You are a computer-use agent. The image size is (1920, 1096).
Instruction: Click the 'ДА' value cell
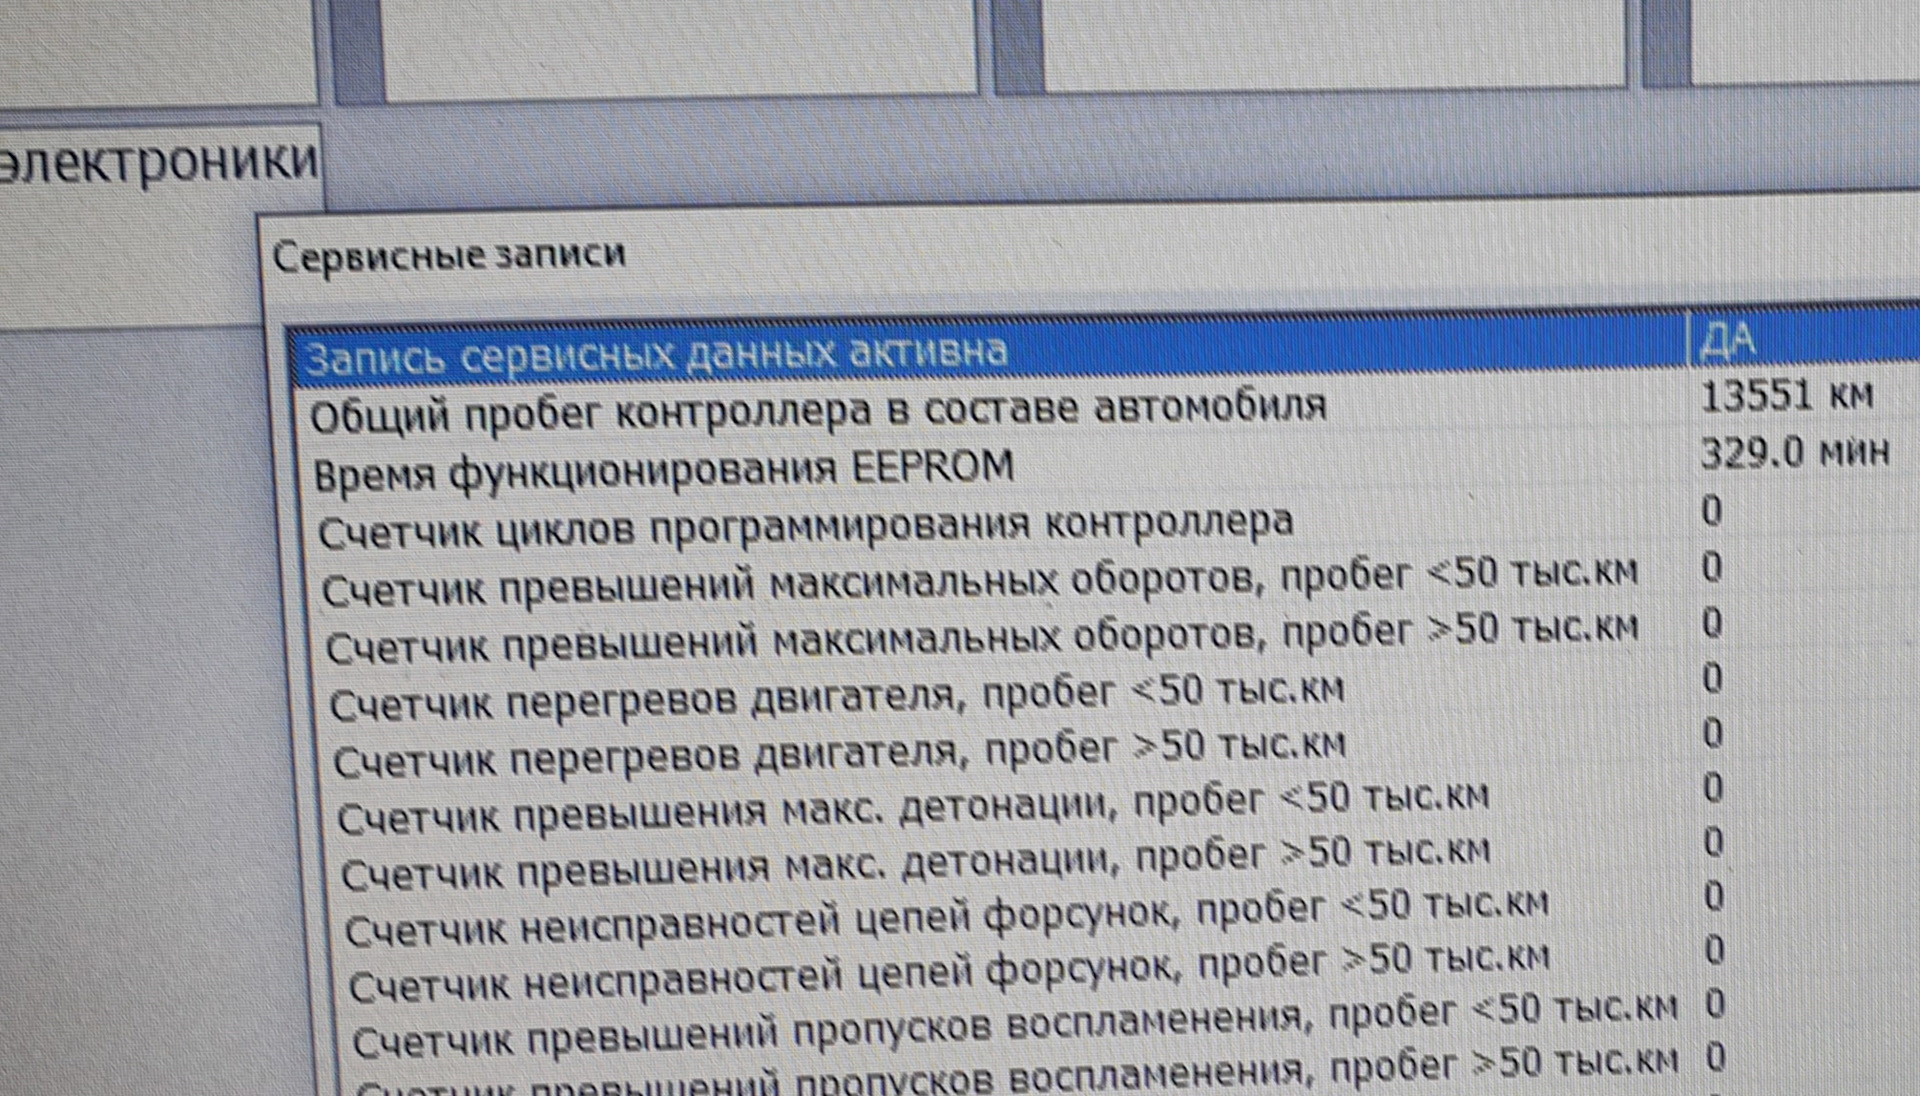[1727, 341]
